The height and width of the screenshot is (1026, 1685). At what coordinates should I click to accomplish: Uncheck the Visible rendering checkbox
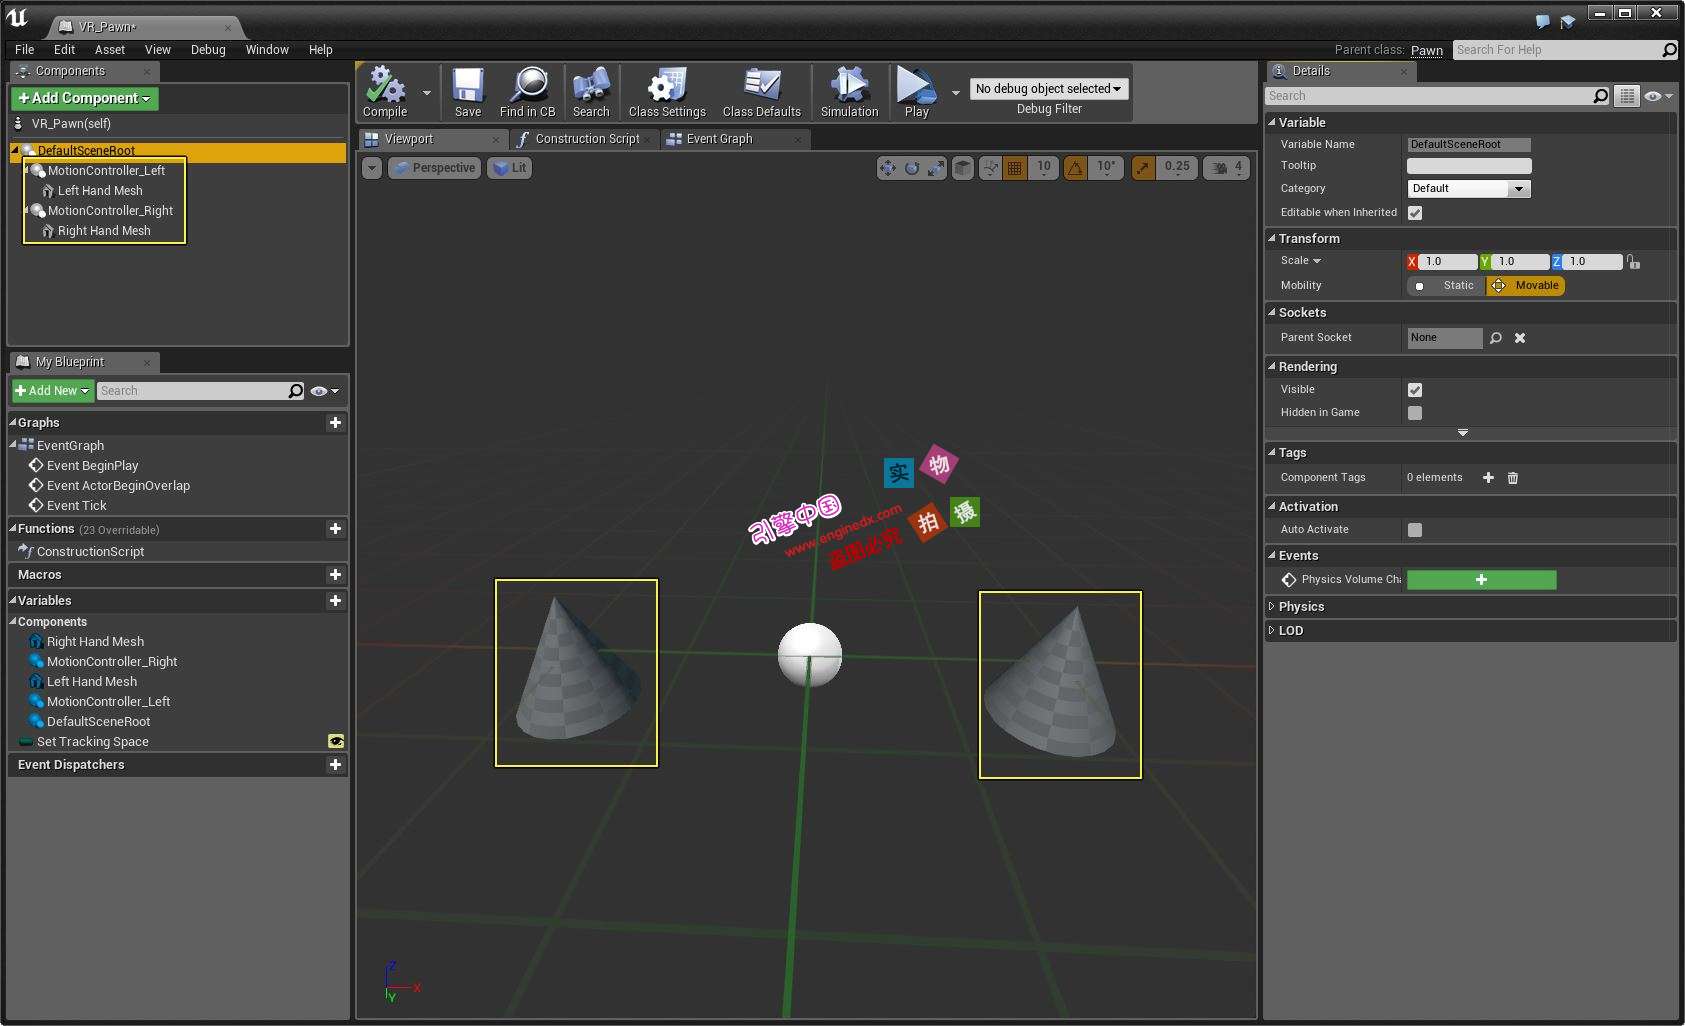[1415, 390]
